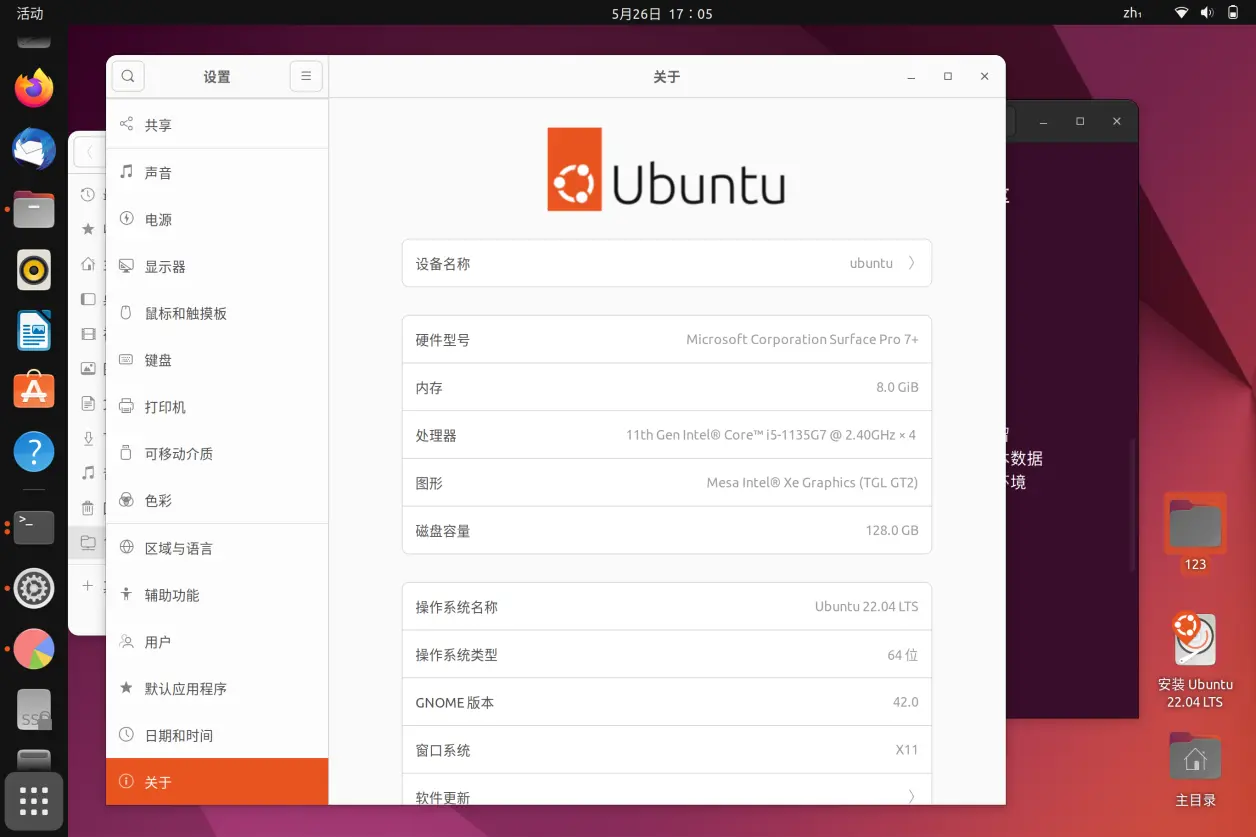The width and height of the screenshot is (1256, 837).
Task: Click plus other locations in Files sidebar
Action: [x=88, y=585]
